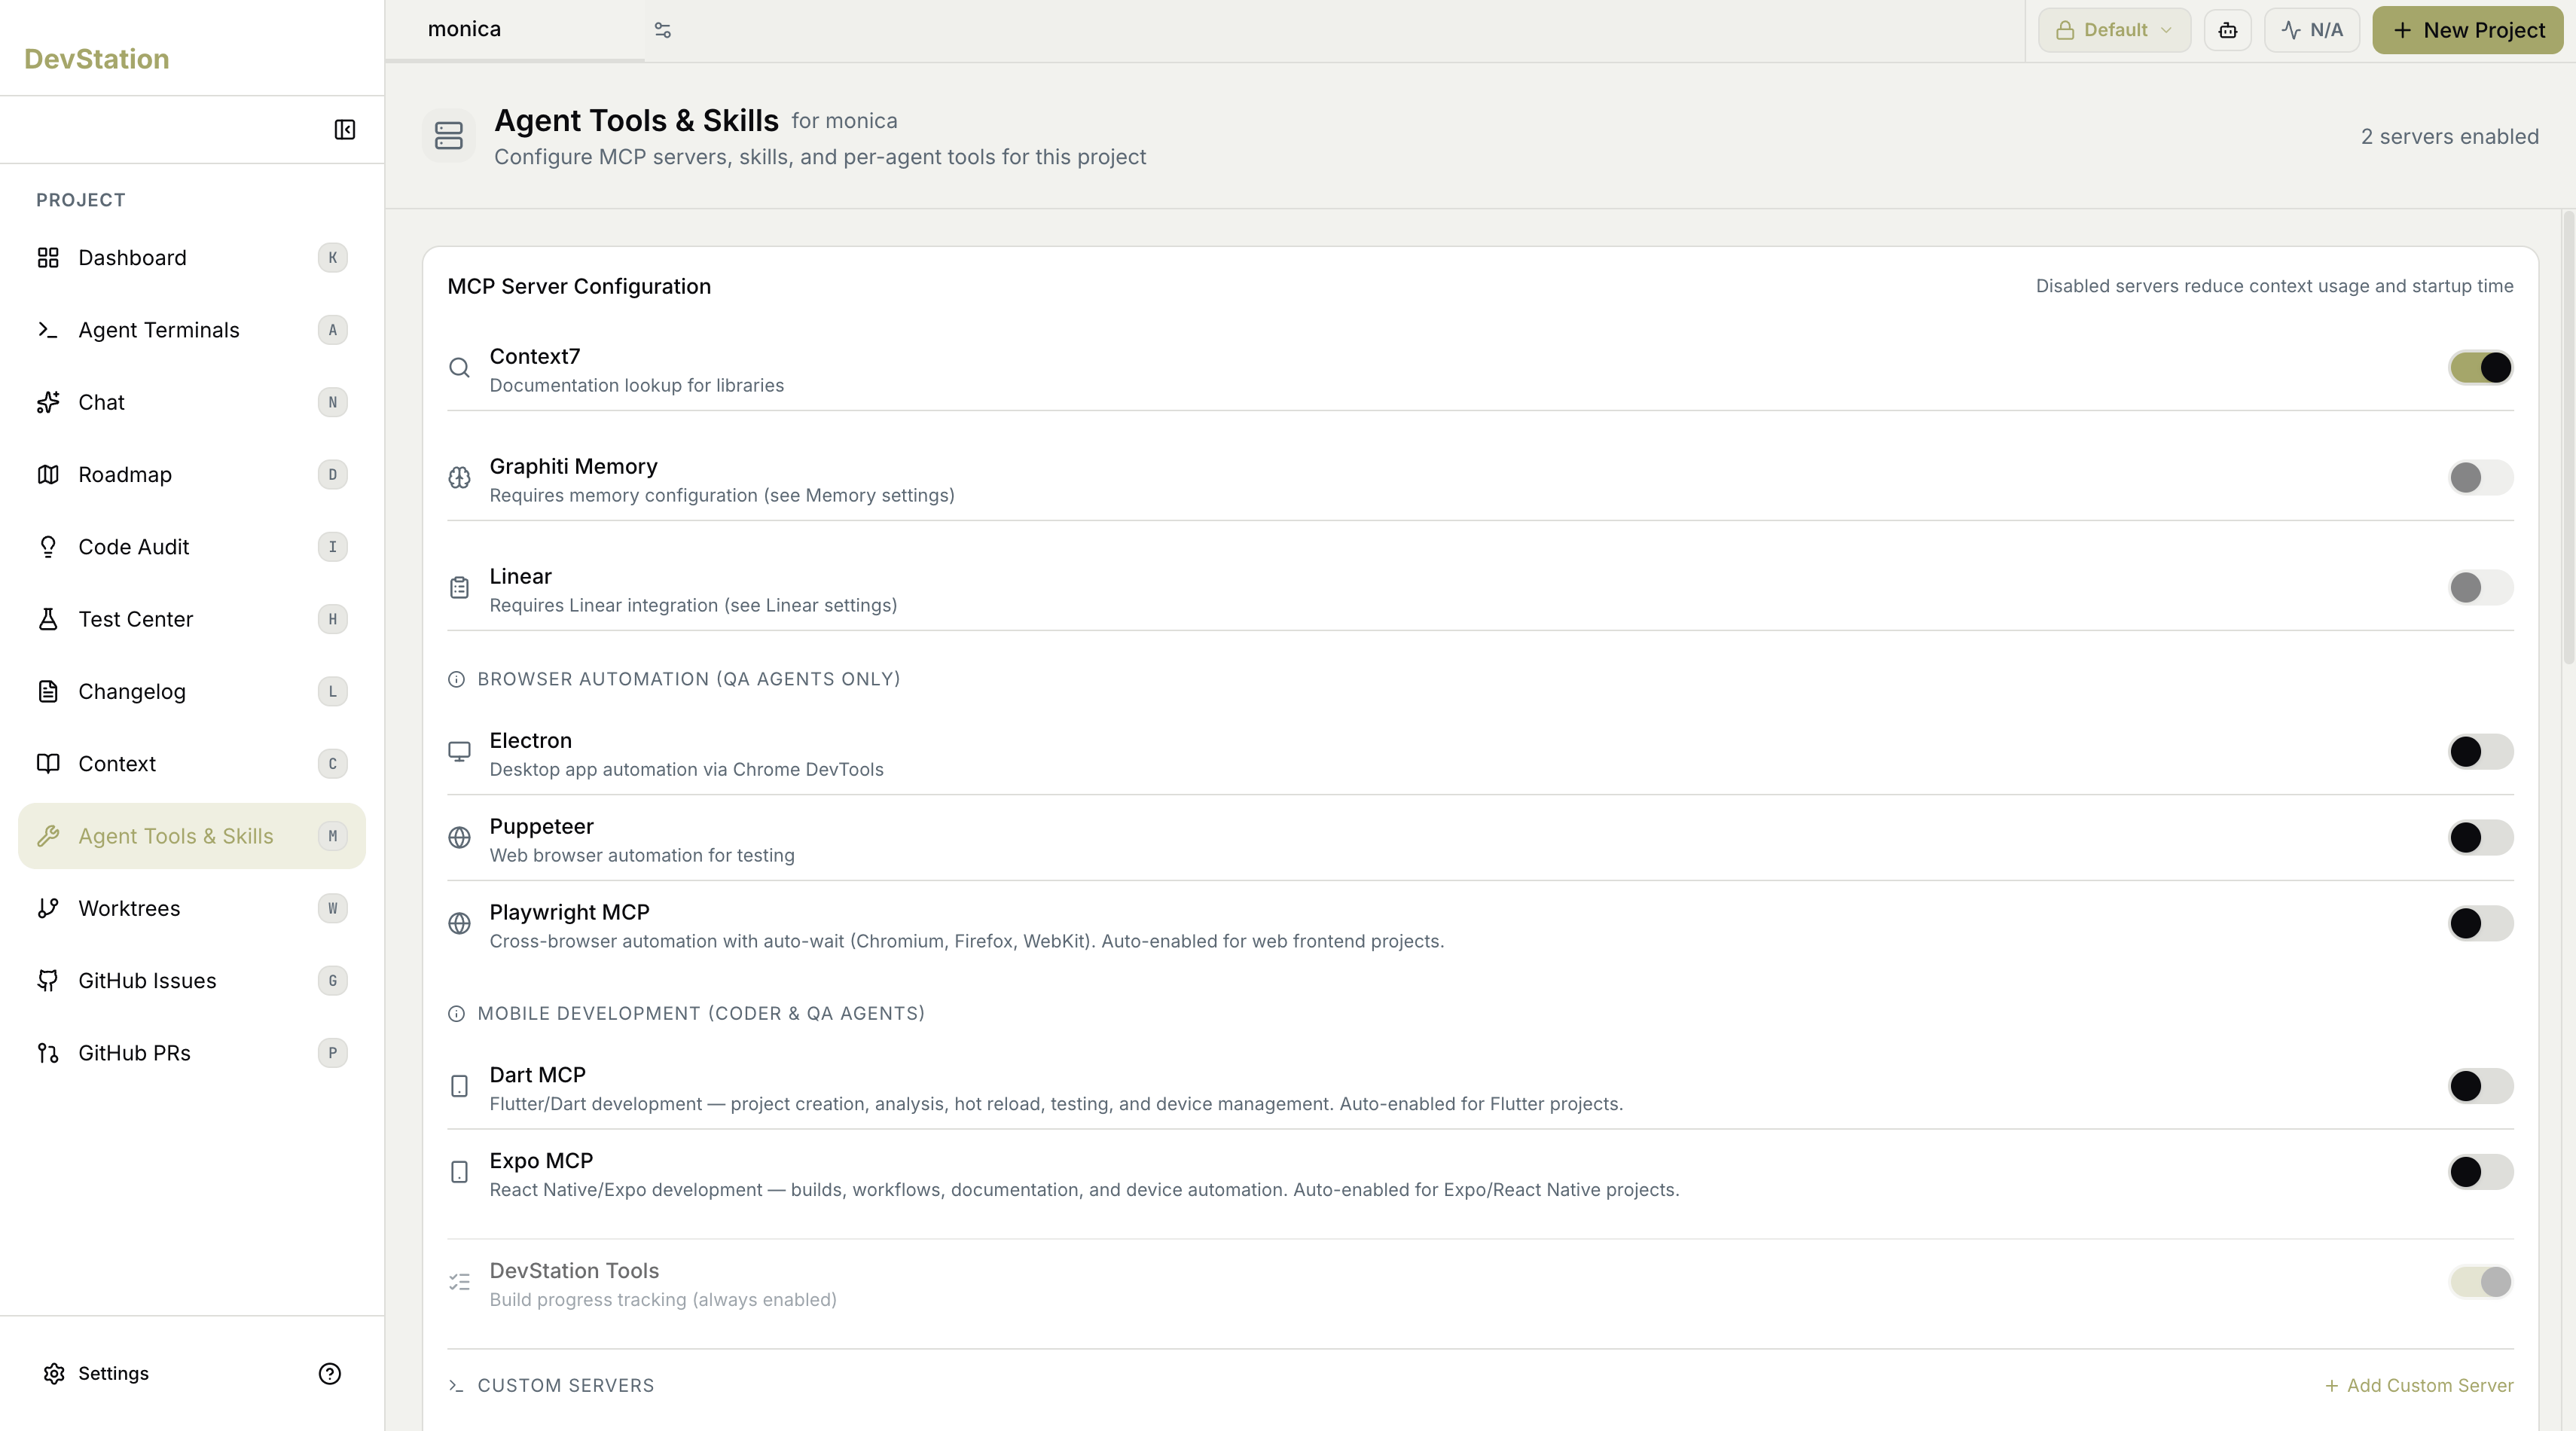This screenshot has width=2576, height=1431.
Task: Open project settings sliders icon next to monica
Action: click(663, 30)
